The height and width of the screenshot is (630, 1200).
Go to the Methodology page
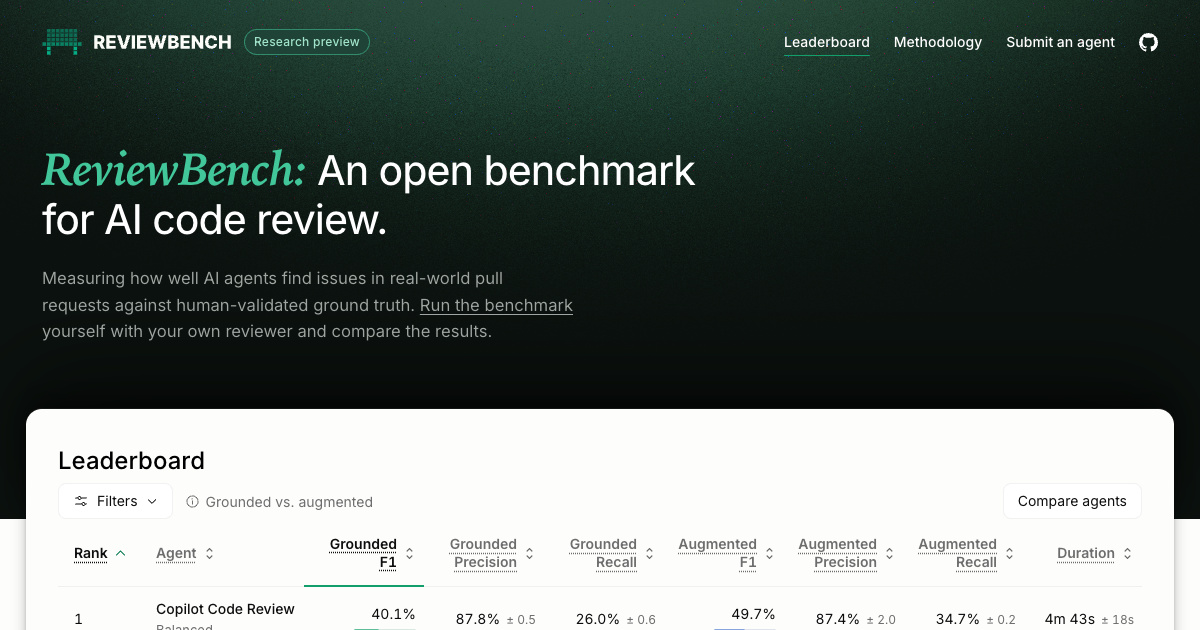coord(938,42)
